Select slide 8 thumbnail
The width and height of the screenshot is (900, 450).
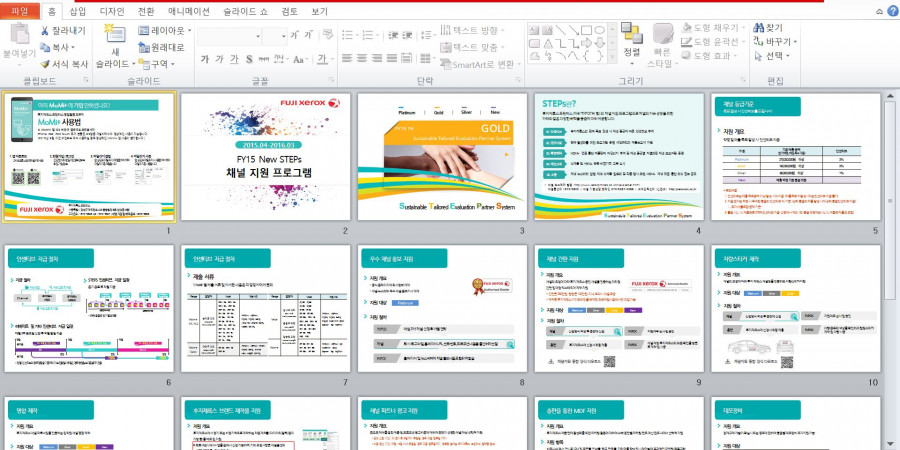coord(442,309)
